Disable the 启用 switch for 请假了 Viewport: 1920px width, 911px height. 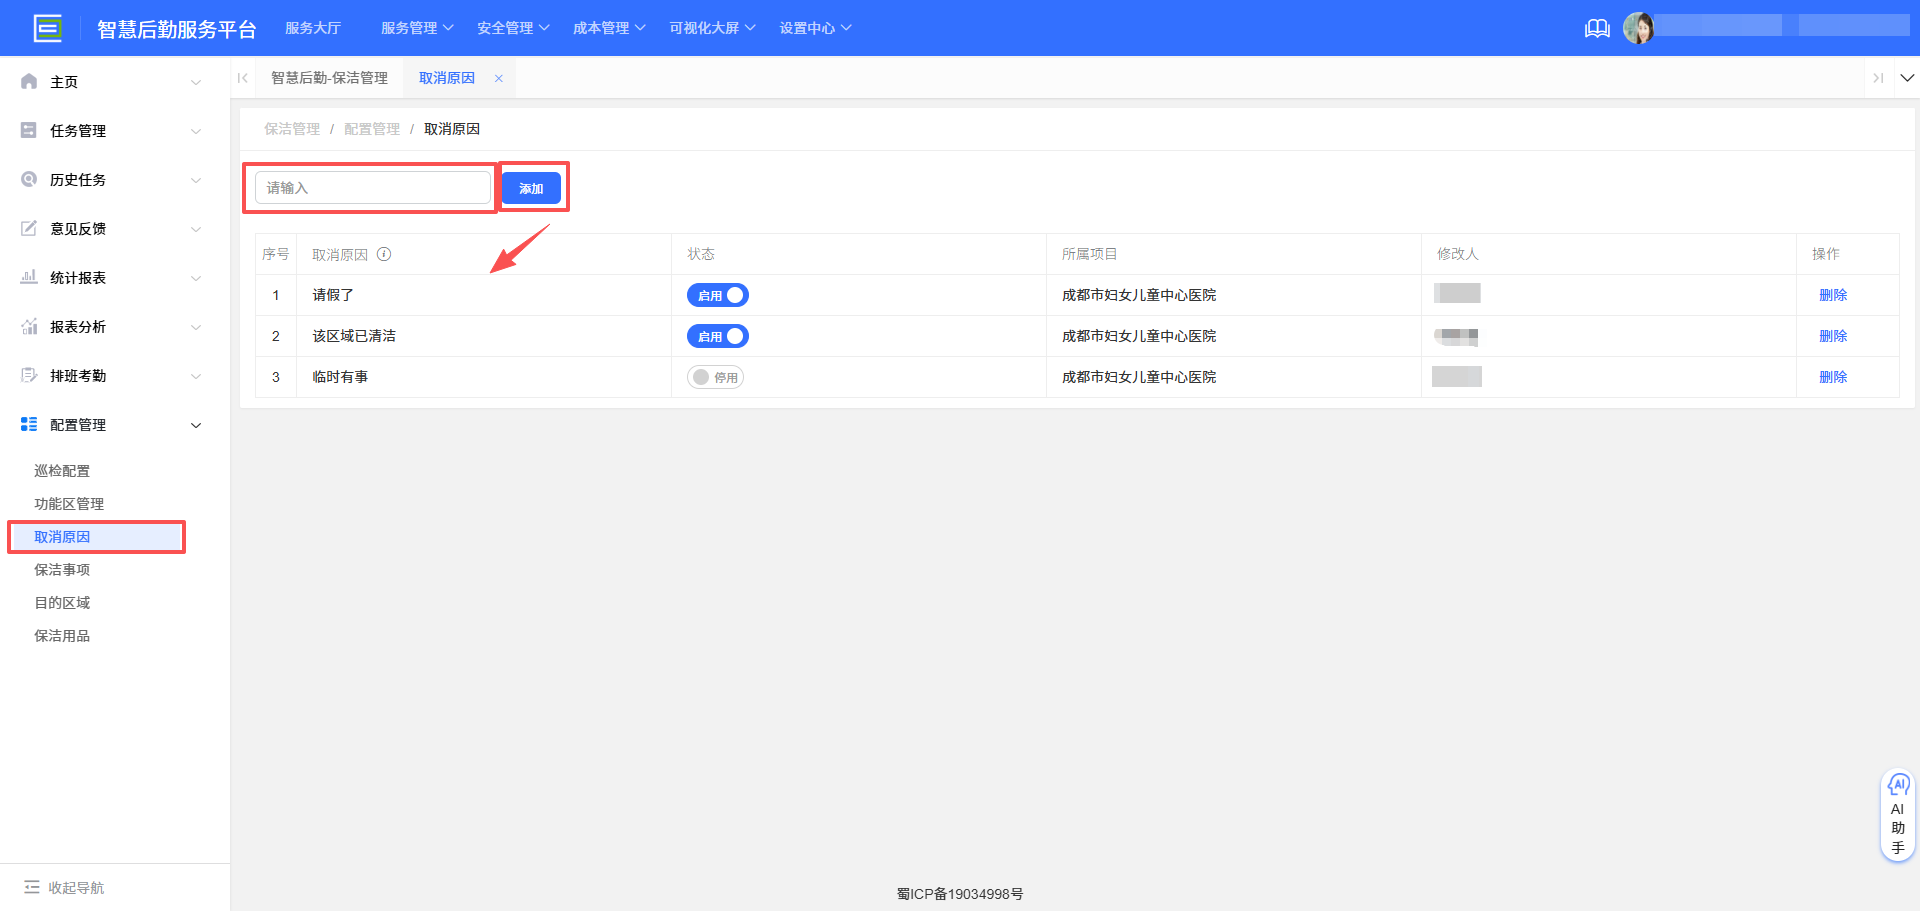[717, 294]
